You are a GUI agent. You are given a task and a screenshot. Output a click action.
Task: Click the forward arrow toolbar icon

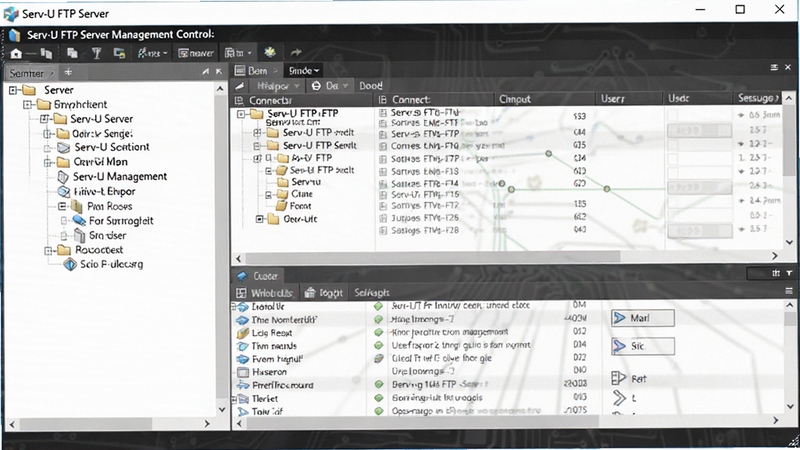pos(296,52)
